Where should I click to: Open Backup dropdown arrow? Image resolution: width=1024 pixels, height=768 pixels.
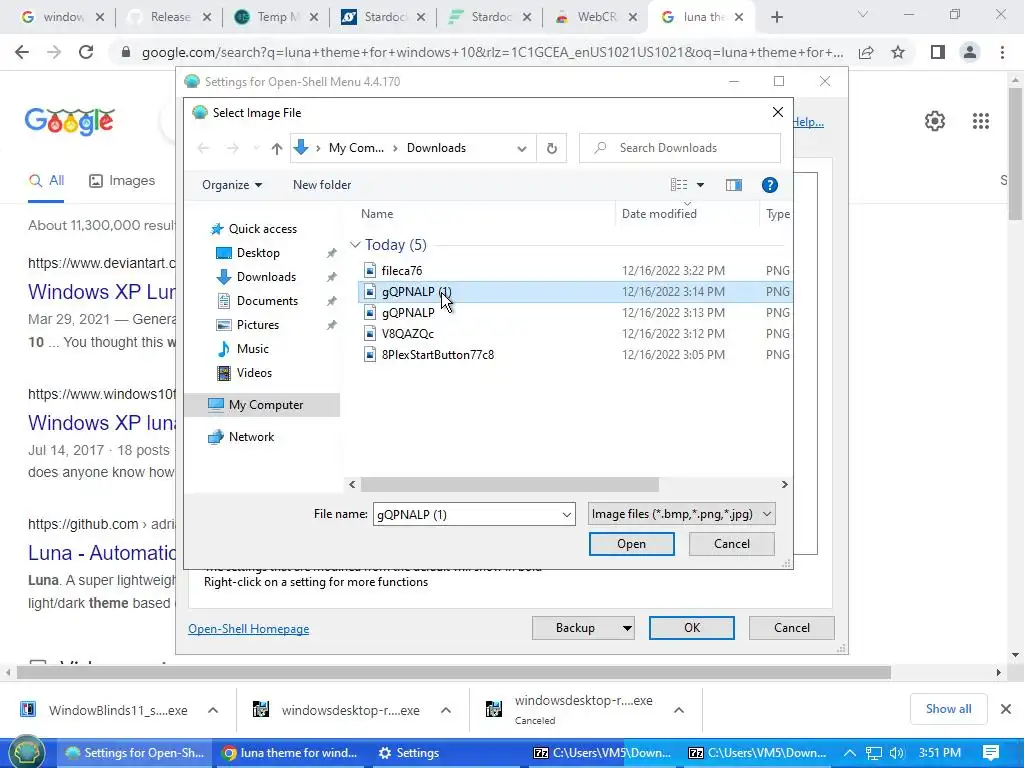627,628
